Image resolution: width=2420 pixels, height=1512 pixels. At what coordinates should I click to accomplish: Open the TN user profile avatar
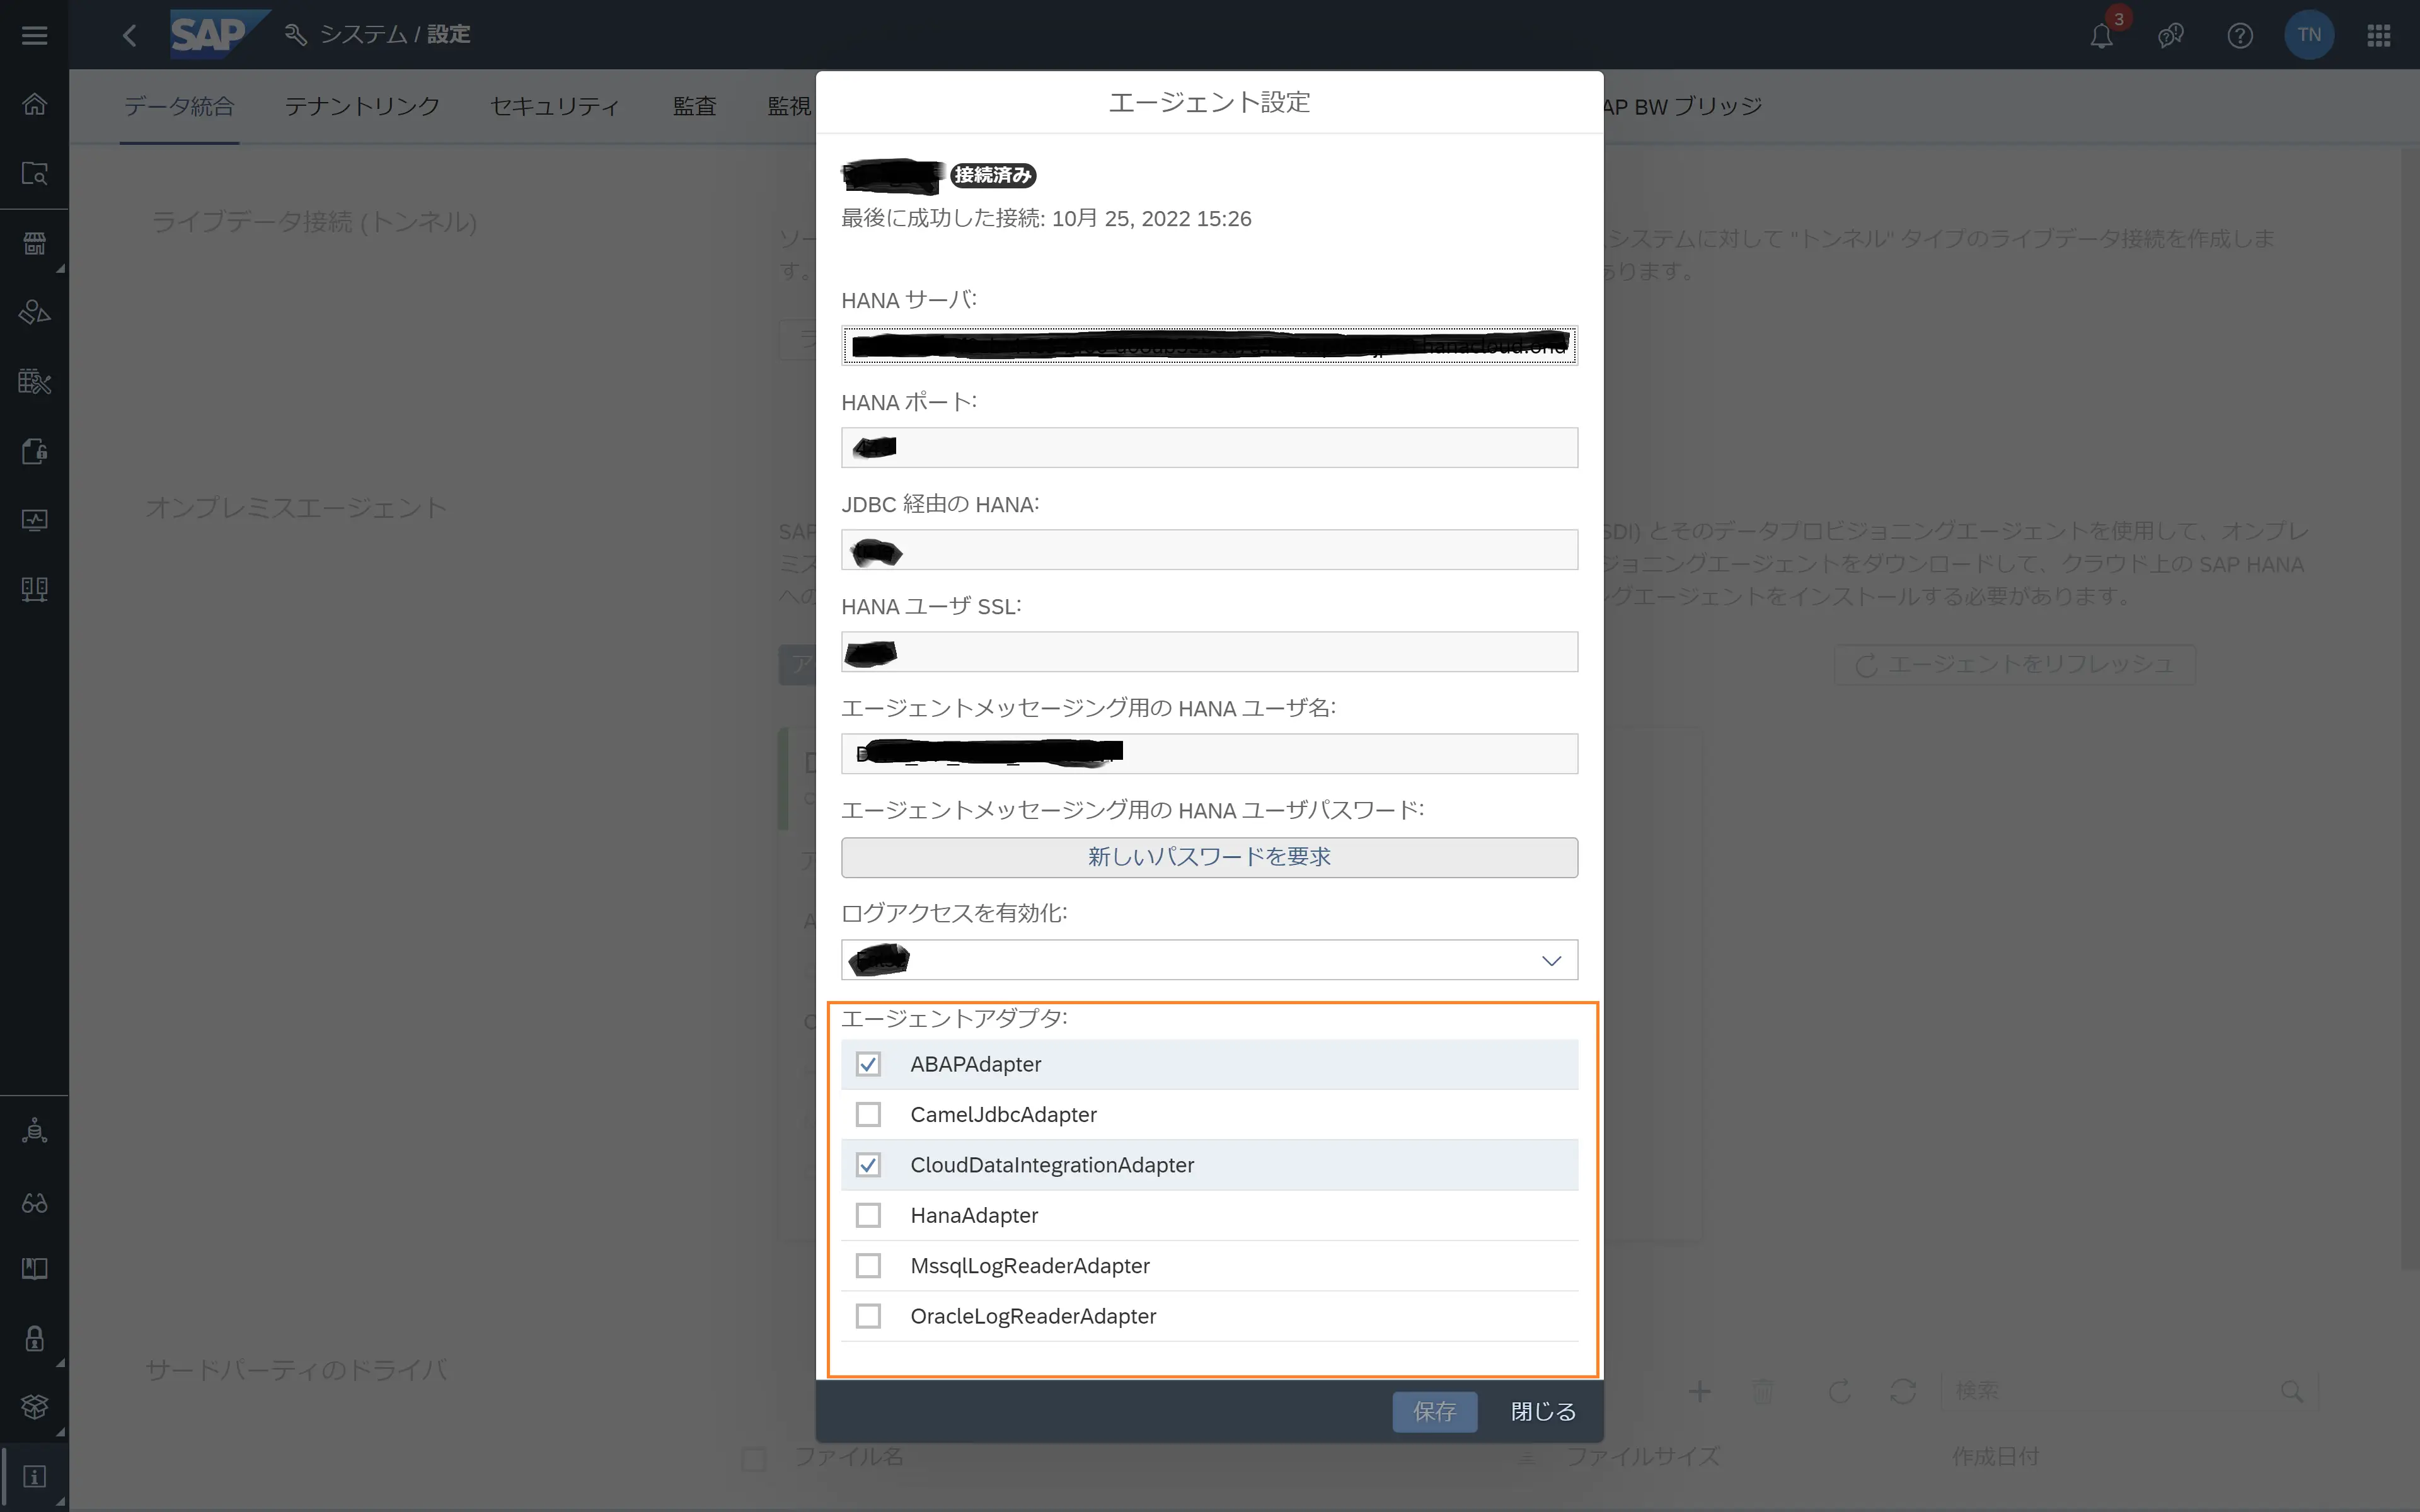click(x=2309, y=35)
